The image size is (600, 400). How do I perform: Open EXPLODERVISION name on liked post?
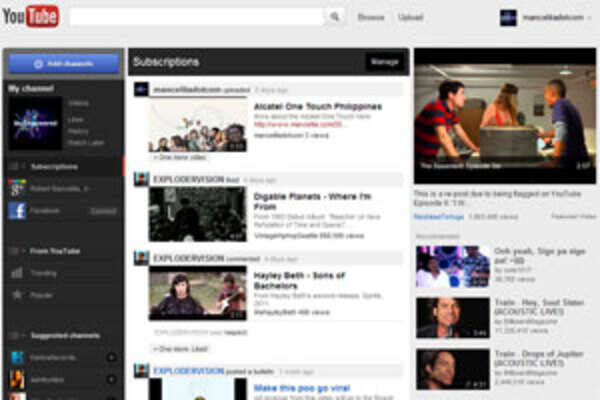(x=189, y=180)
